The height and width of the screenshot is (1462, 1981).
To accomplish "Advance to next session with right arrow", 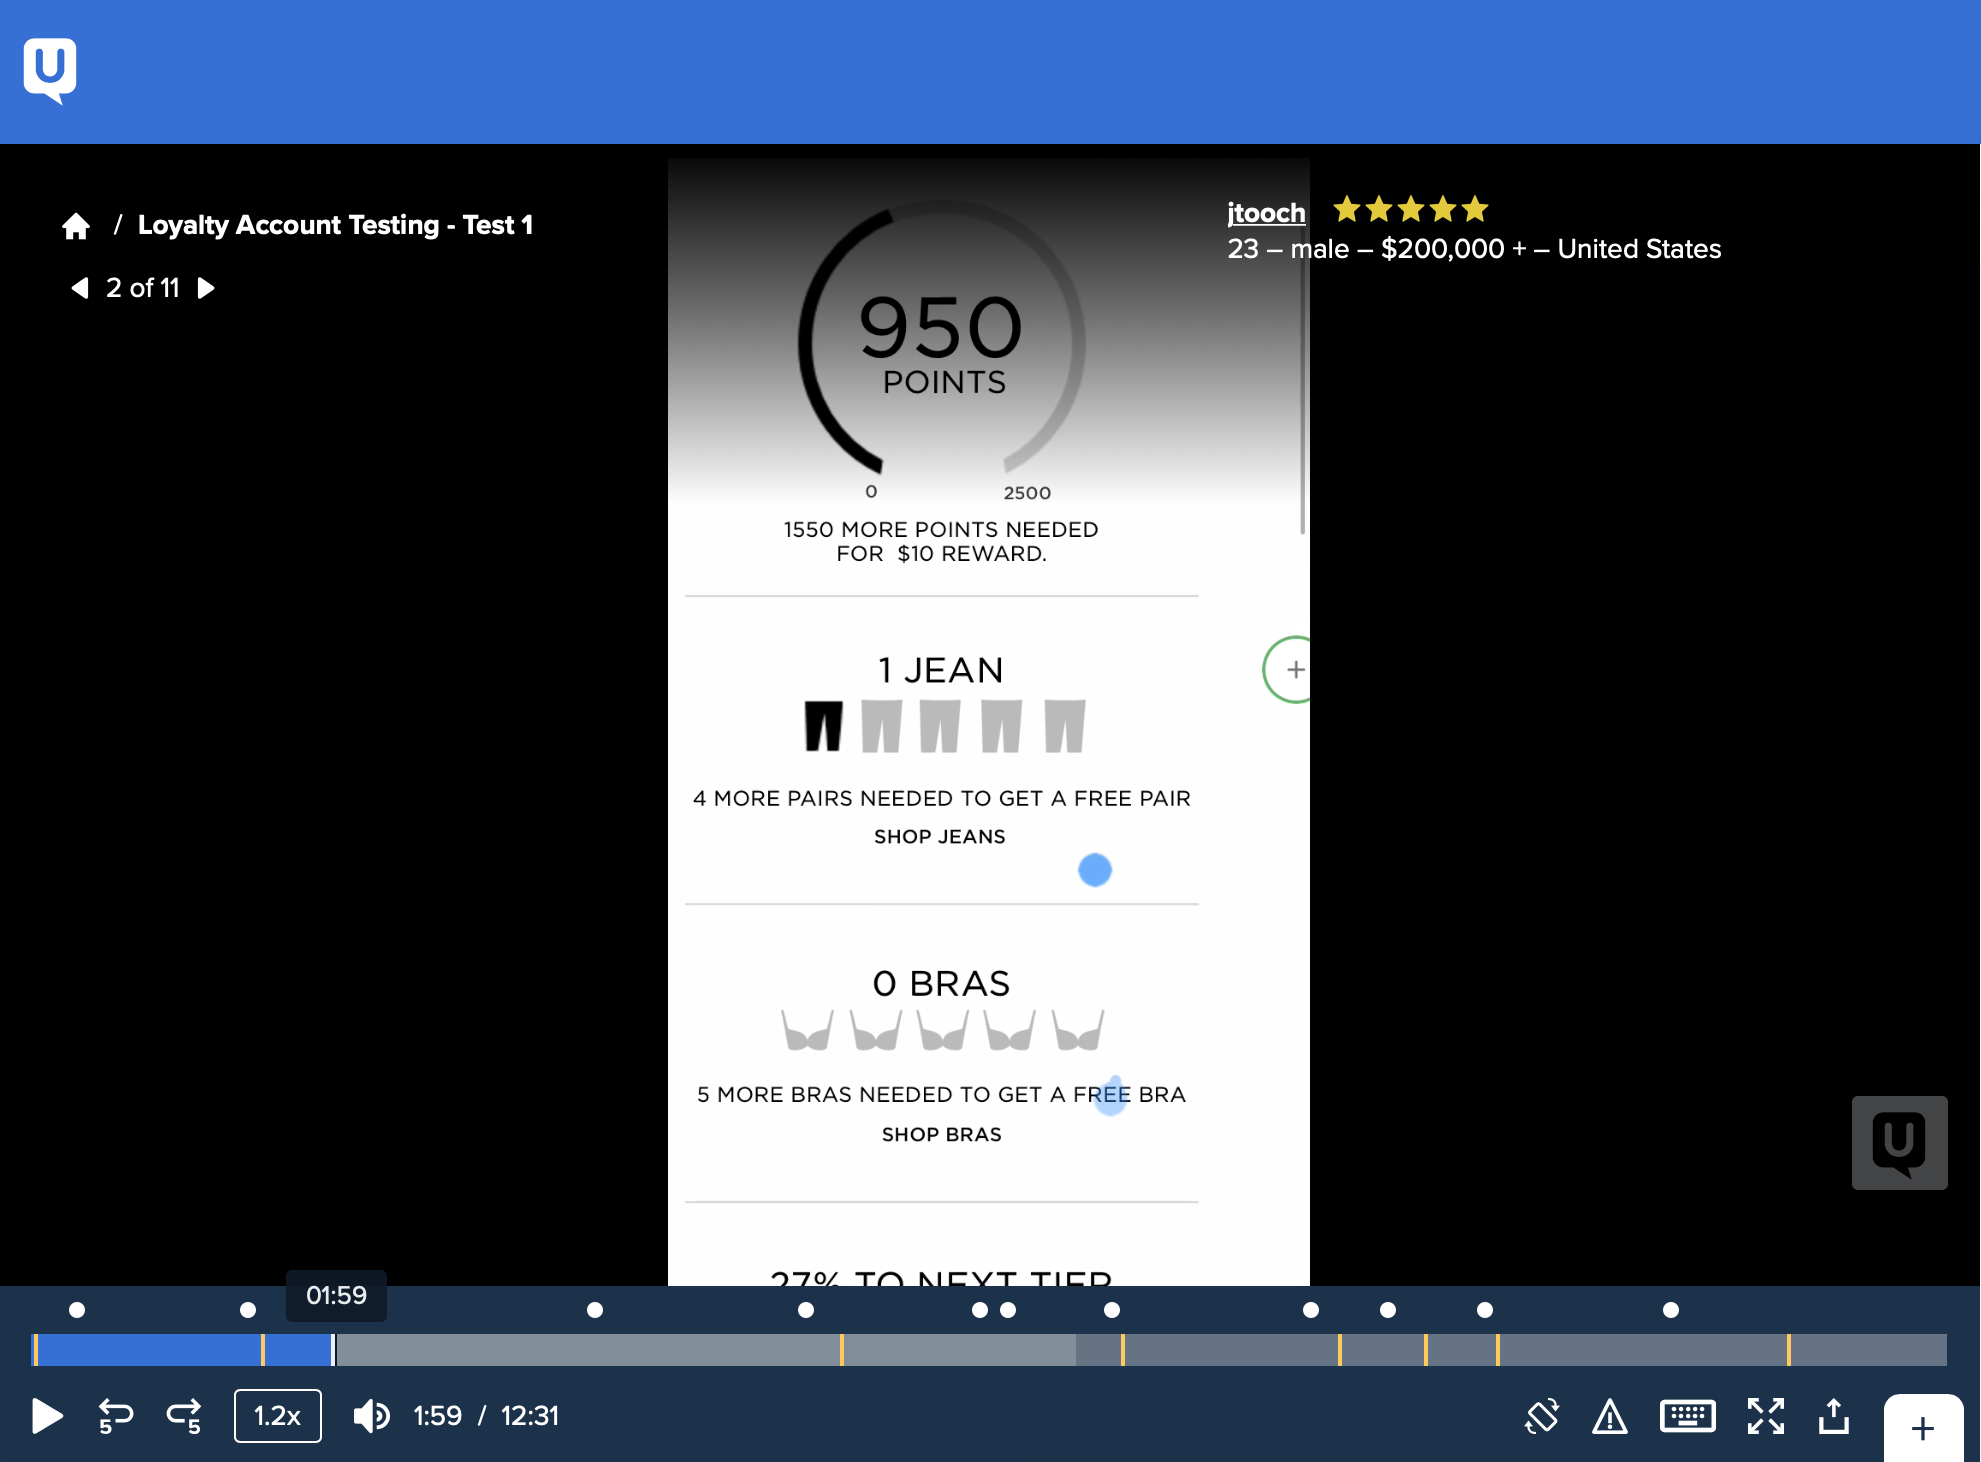I will pos(206,288).
